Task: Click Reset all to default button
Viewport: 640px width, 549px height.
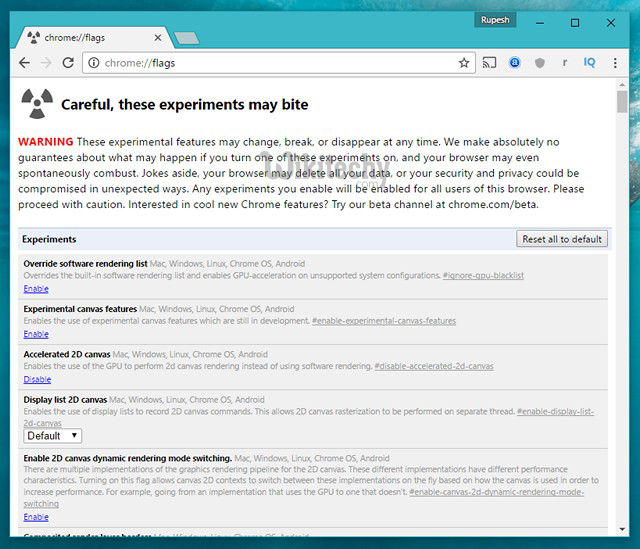Action: 562,239
